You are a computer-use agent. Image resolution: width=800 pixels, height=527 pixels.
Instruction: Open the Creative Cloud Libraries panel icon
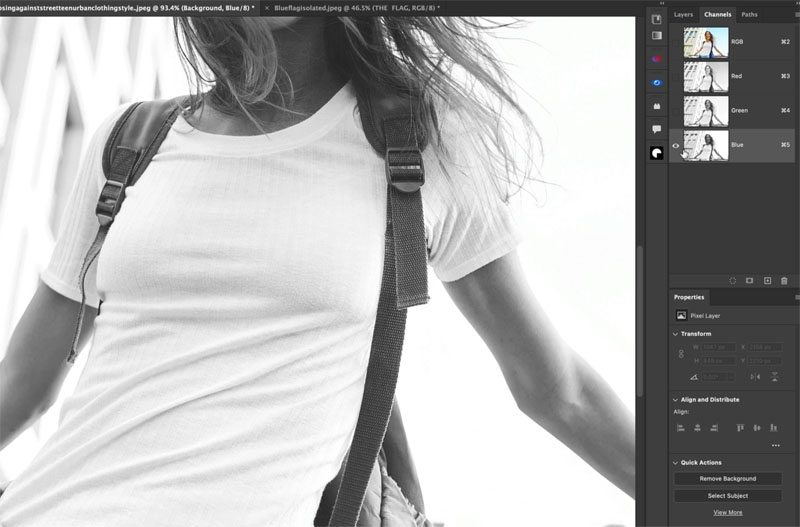click(657, 59)
